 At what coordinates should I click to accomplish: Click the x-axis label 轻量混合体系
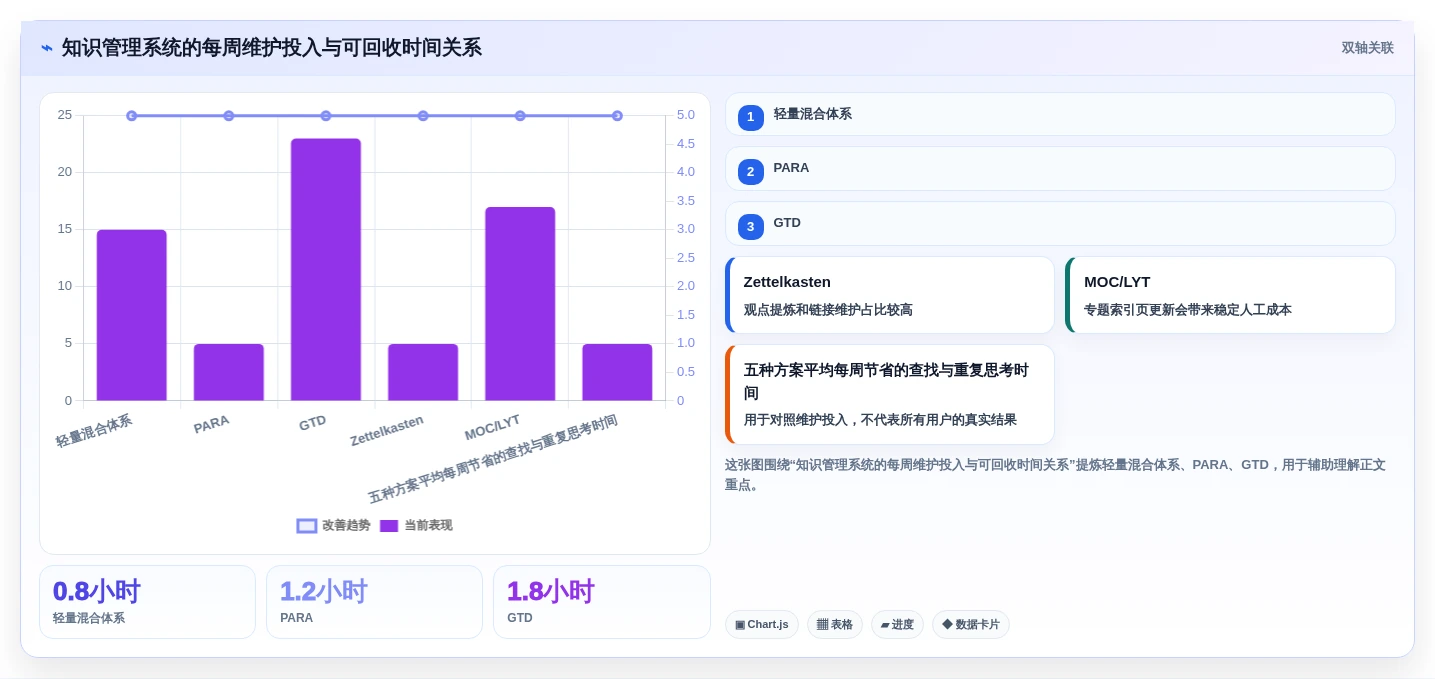pyautogui.click(x=94, y=431)
